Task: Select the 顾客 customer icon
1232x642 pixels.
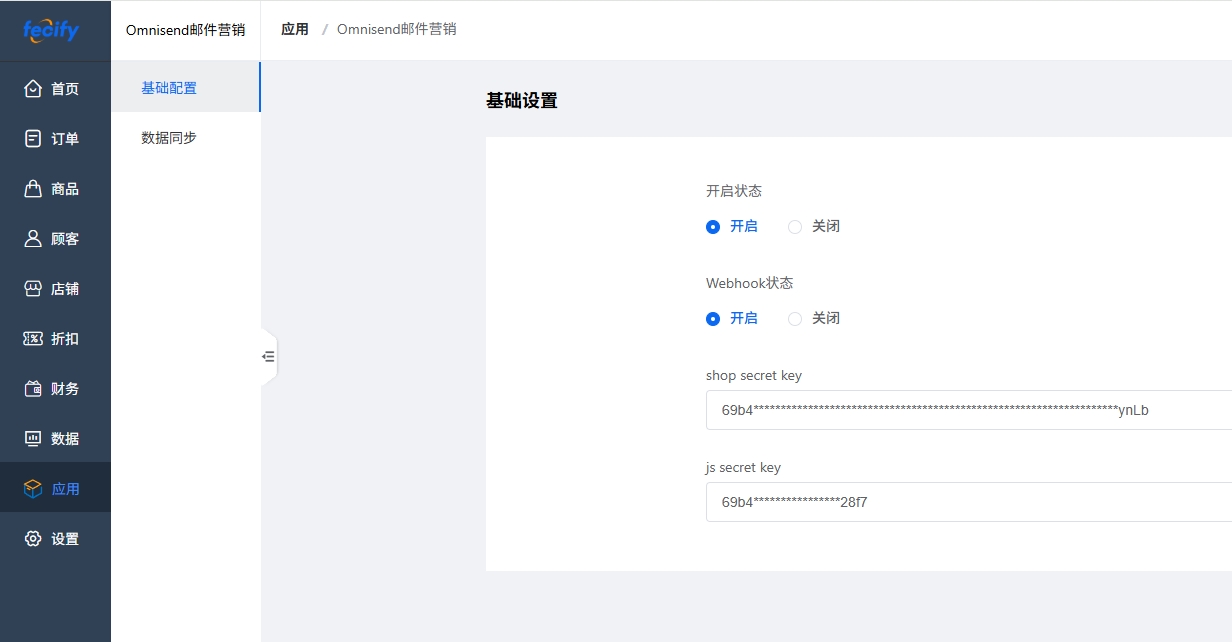Action: coord(33,239)
